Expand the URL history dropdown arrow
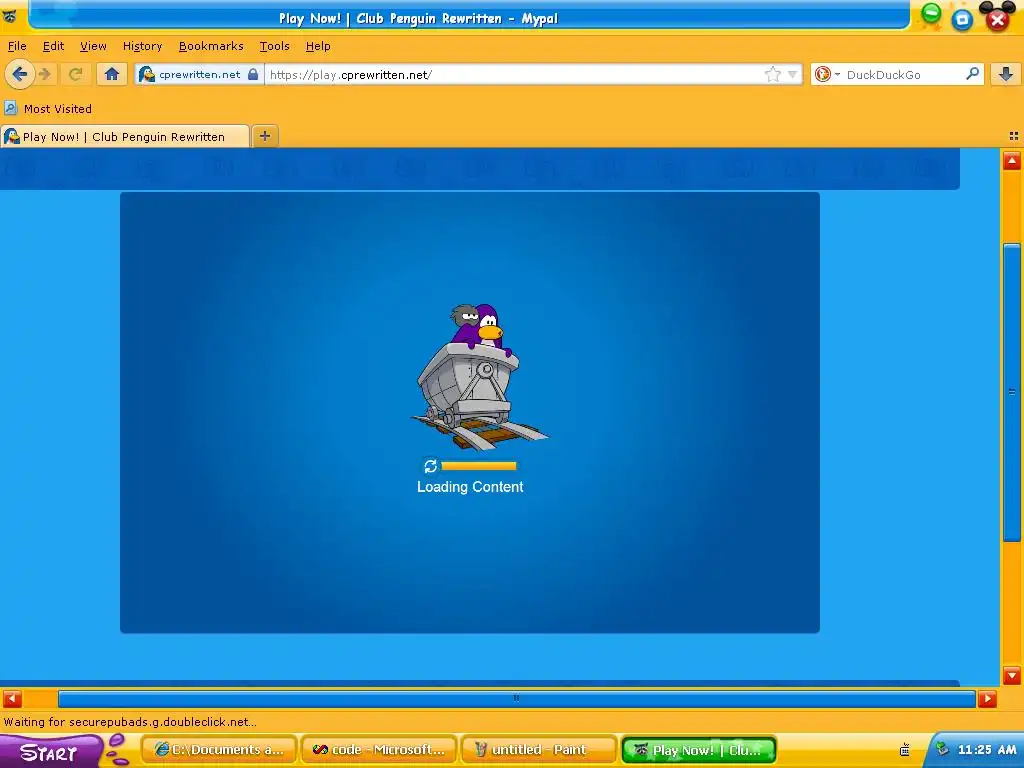The height and width of the screenshot is (768, 1024). coord(792,74)
